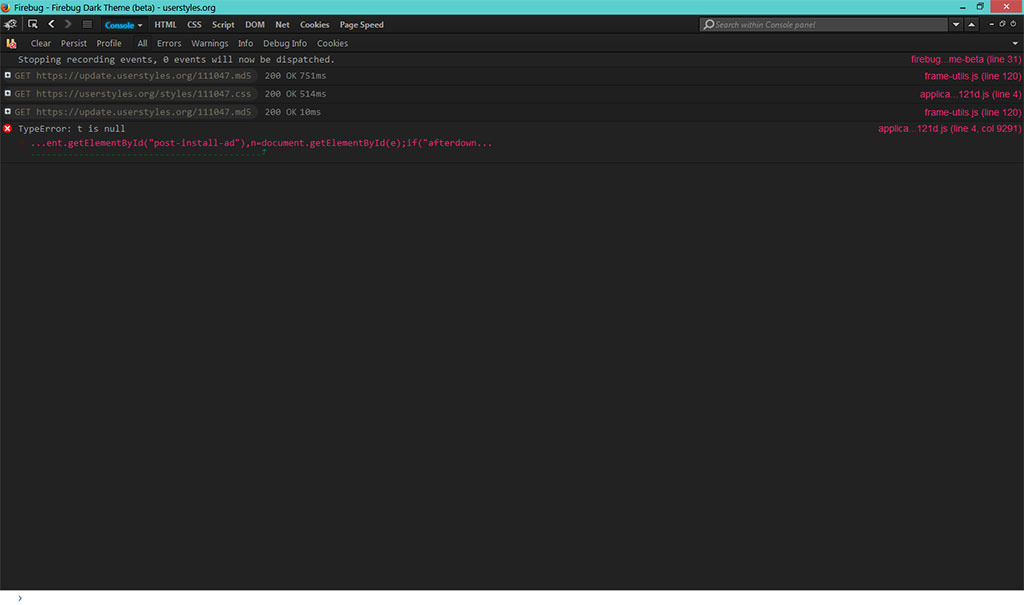Open frame-utils.js link on 751ms row
The width and height of the screenshot is (1024, 605).
pyautogui.click(x=972, y=76)
